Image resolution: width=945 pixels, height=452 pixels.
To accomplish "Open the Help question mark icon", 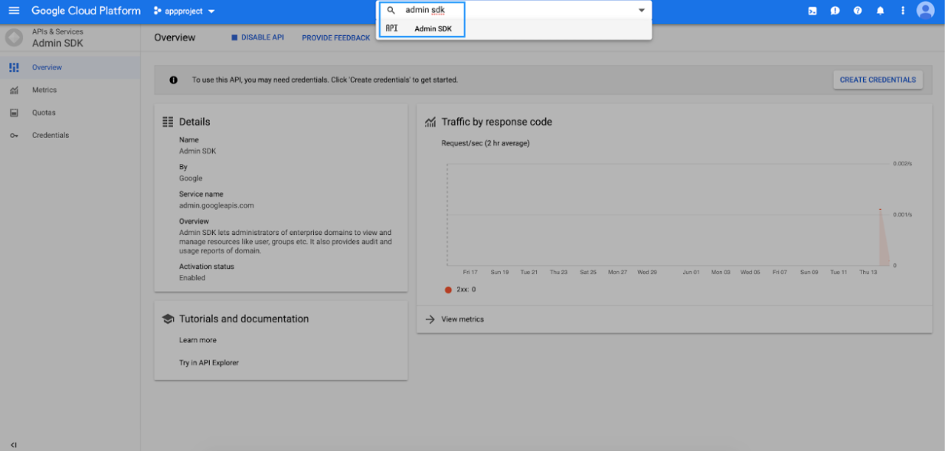I will coord(857,11).
